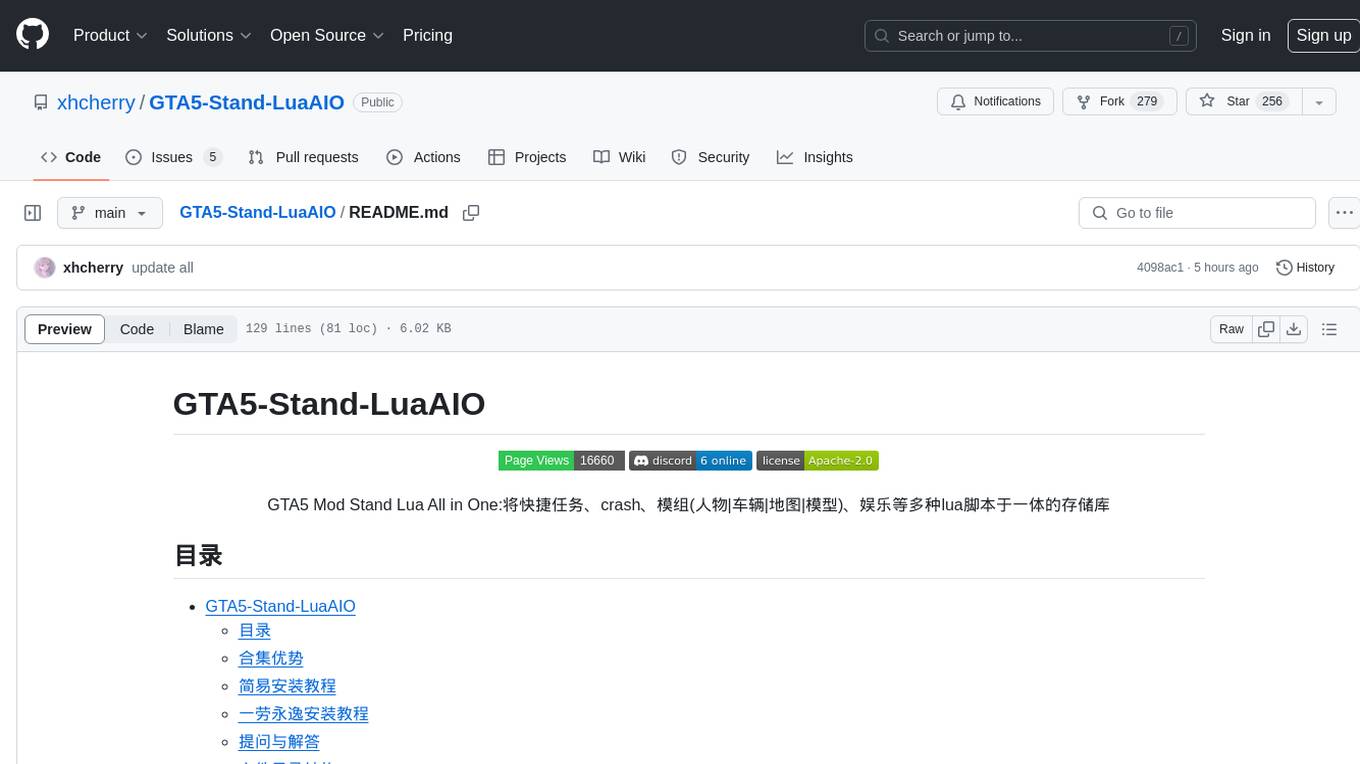
Task: Open xhcherry avatar in commit row
Action: [44, 268]
